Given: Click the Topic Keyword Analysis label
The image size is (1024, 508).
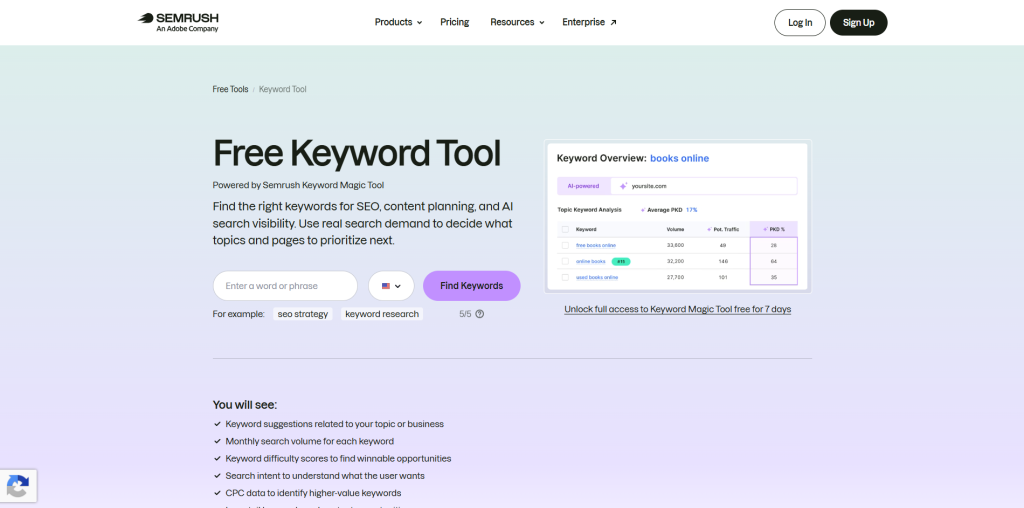Looking at the screenshot, I should [589, 210].
